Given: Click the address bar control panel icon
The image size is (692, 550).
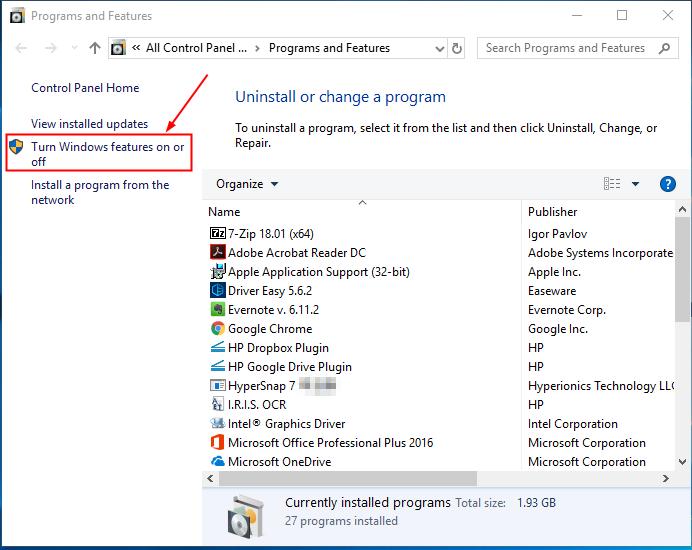Looking at the screenshot, I should click(x=118, y=48).
